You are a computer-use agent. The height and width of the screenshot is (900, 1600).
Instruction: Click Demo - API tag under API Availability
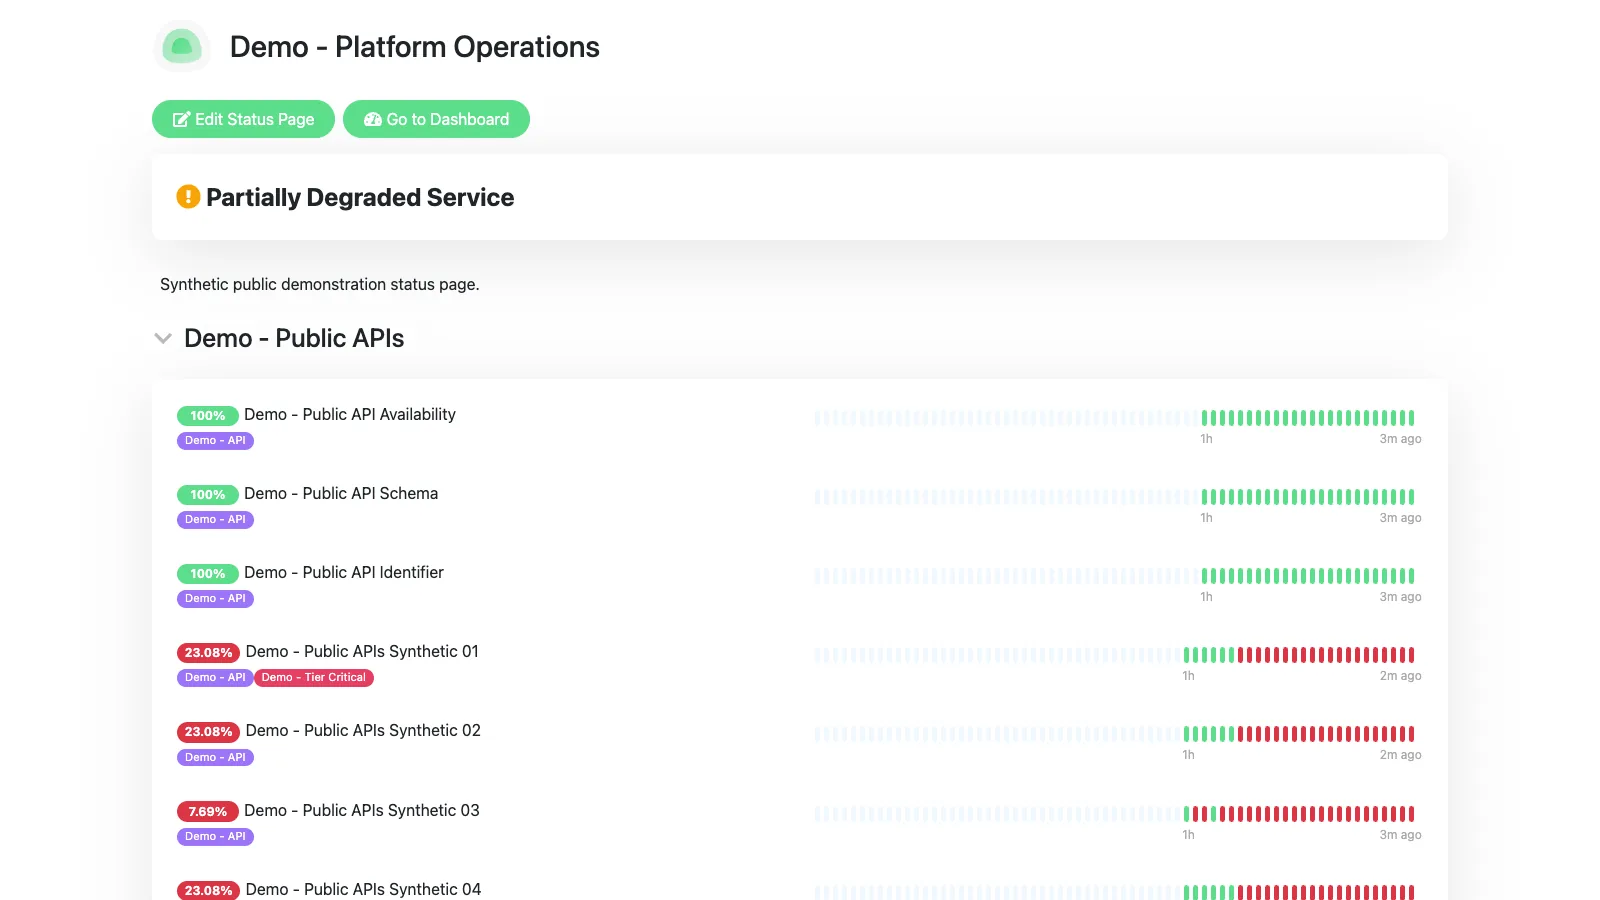point(215,440)
